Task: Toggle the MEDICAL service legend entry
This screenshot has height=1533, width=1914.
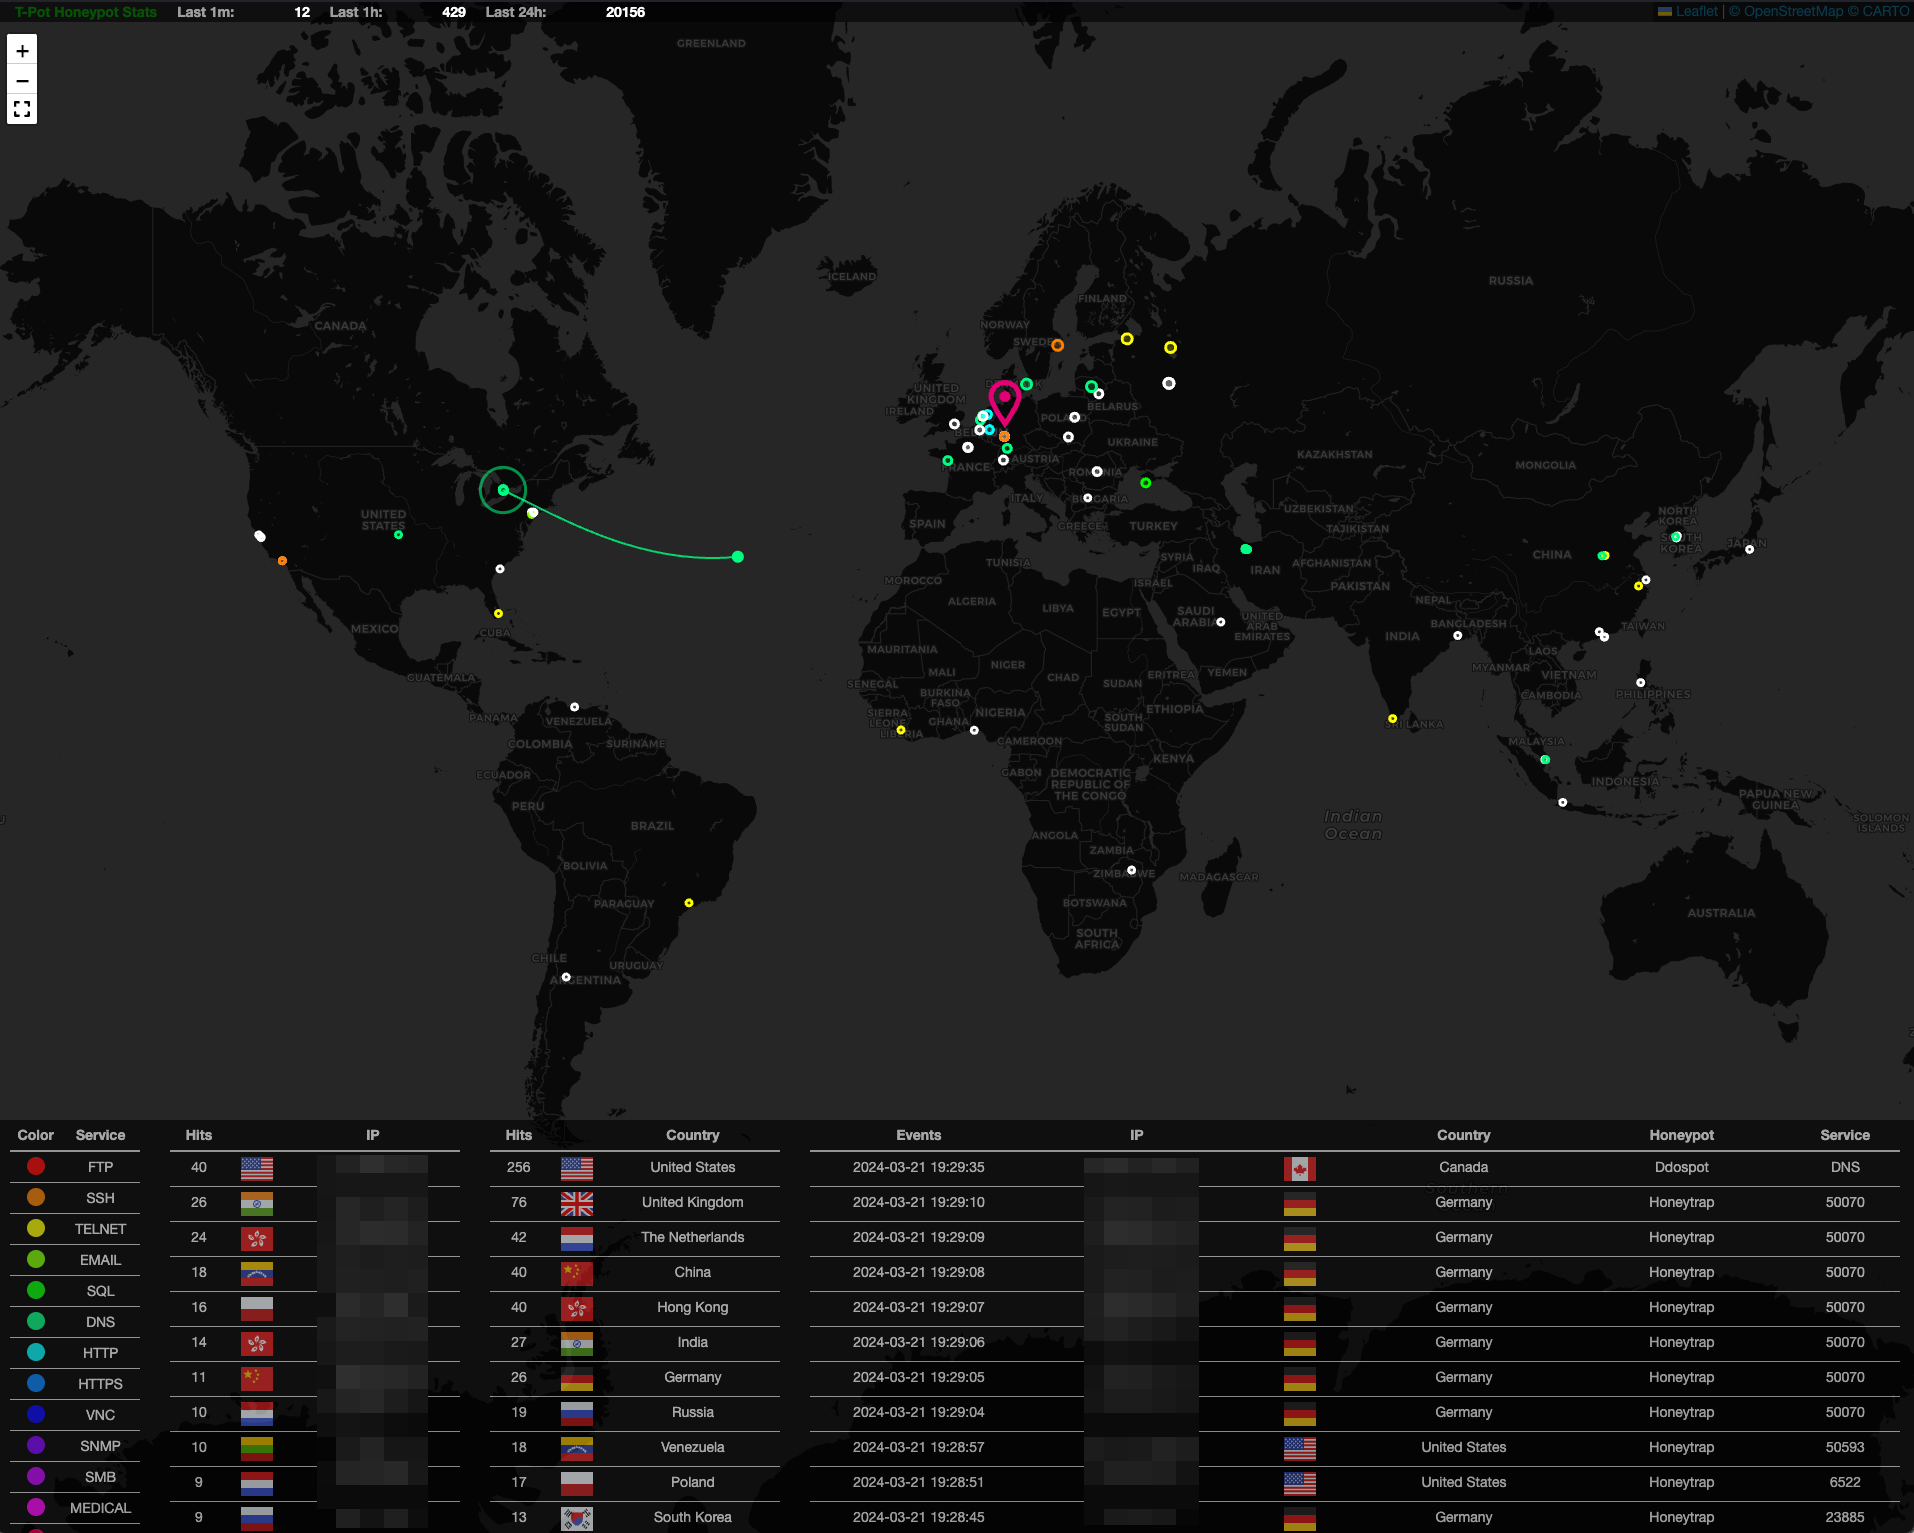Action: coord(100,1507)
